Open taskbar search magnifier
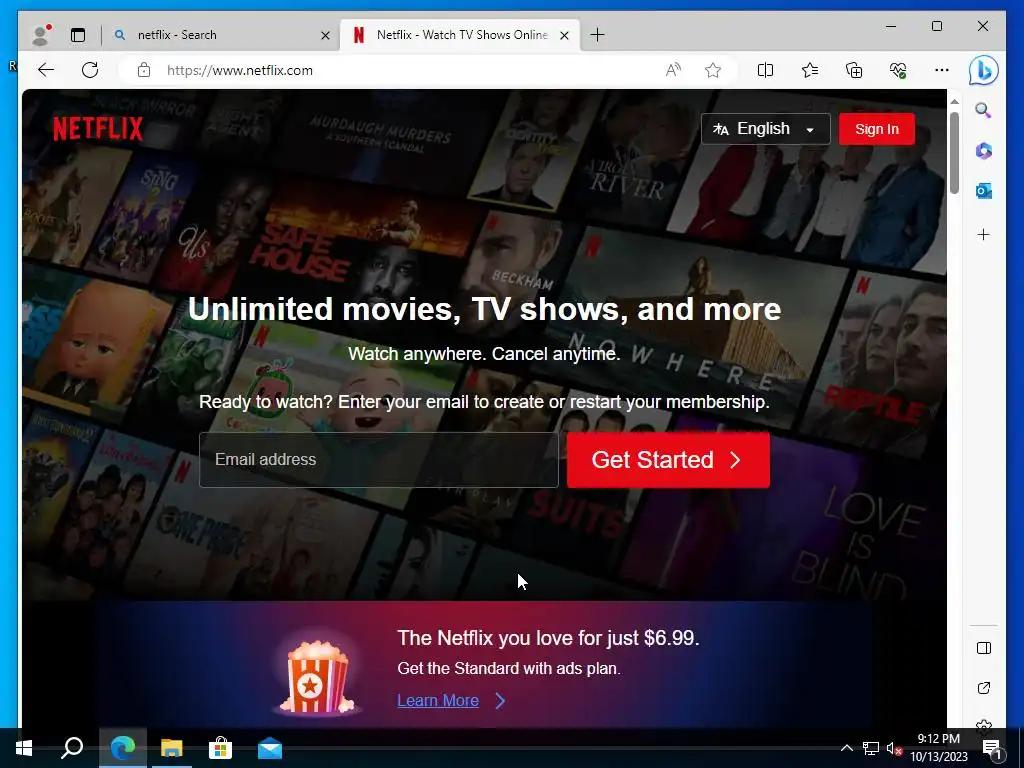The width and height of the screenshot is (1024, 768). point(72,748)
